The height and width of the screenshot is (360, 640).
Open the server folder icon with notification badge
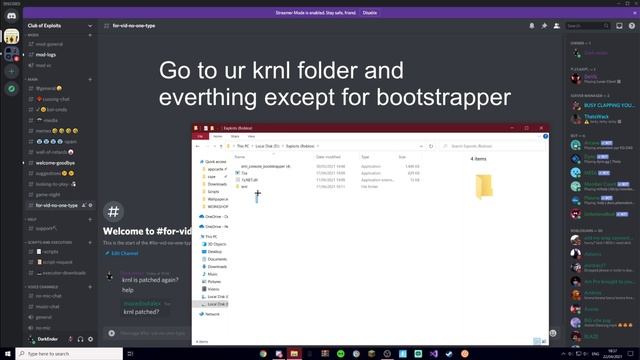point(11,54)
